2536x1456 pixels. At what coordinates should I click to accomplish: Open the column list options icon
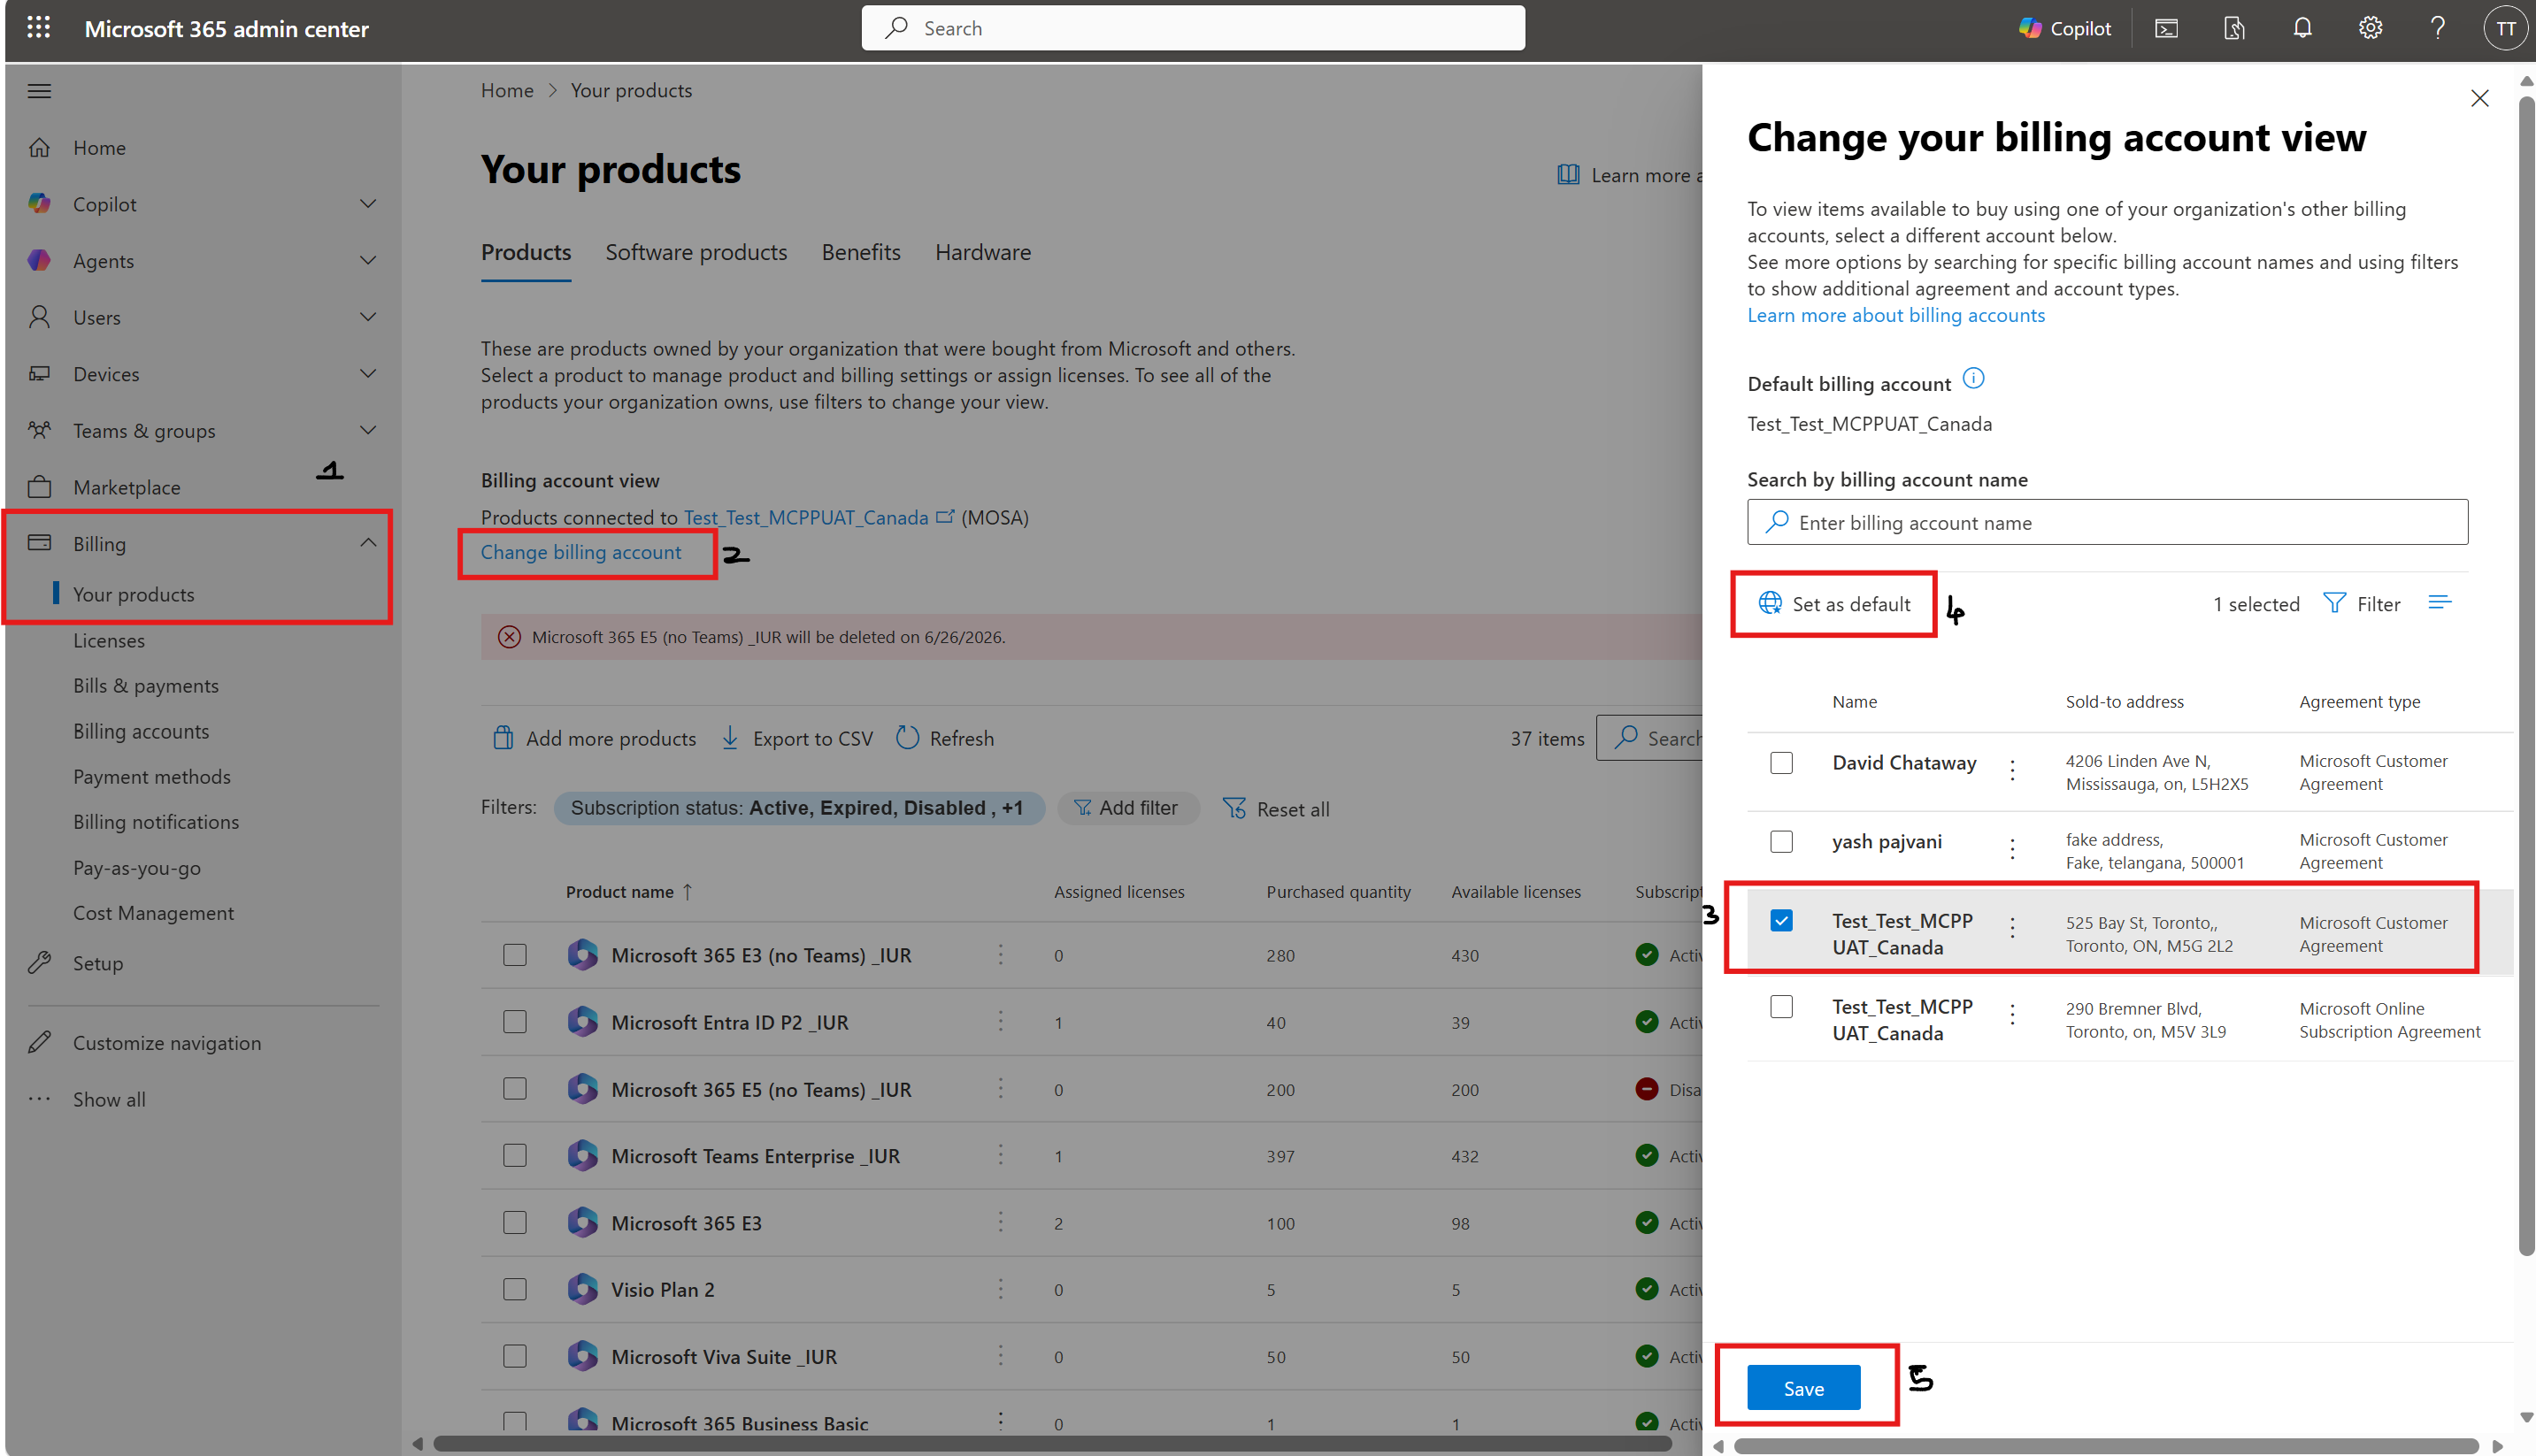point(2439,603)
